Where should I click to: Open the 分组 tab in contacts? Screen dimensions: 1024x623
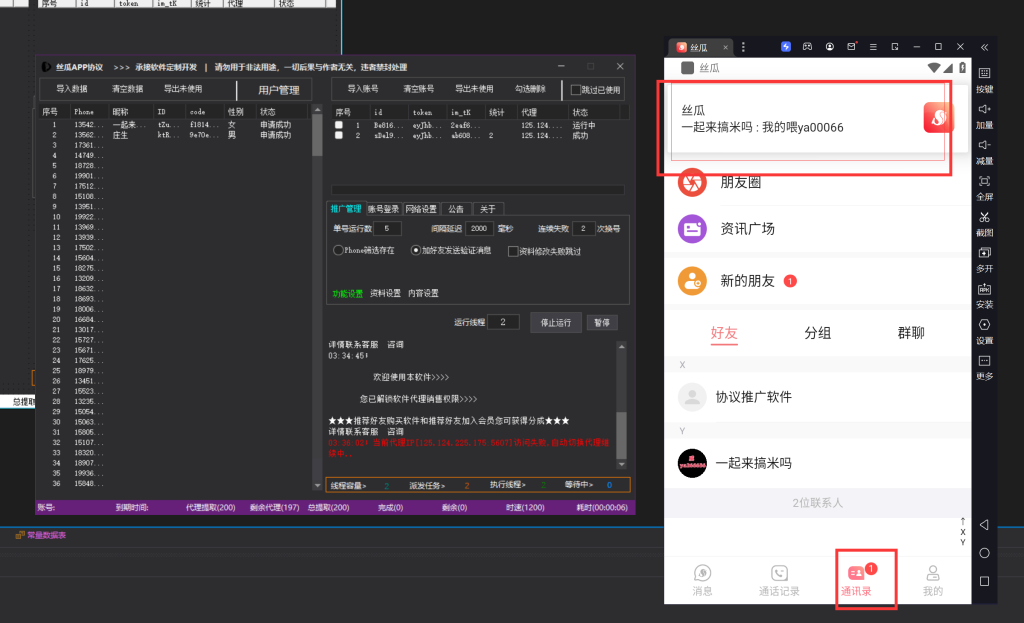(x=818, y=332)
